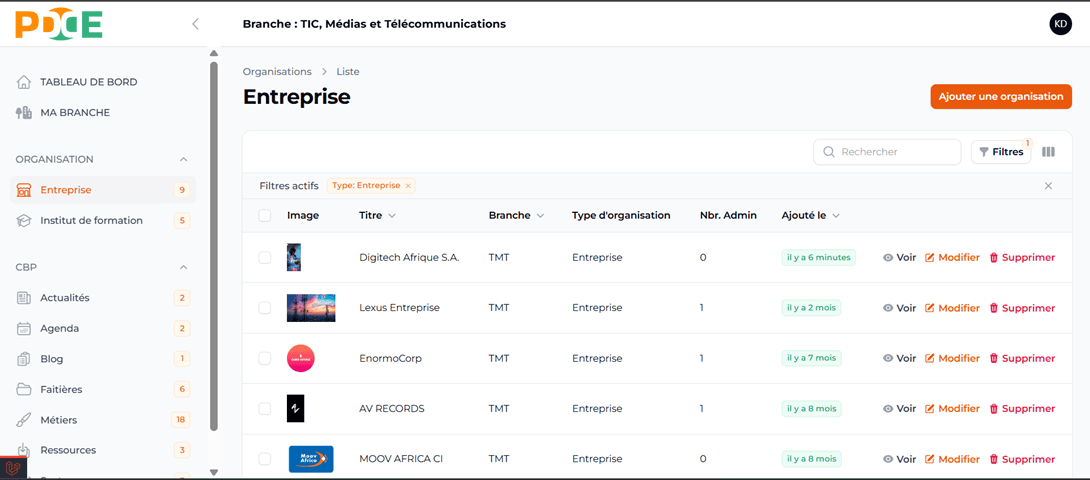The image size is (1090, 480).
Task: Collapse the CBP sidebar section
Action: pos(183,267)
